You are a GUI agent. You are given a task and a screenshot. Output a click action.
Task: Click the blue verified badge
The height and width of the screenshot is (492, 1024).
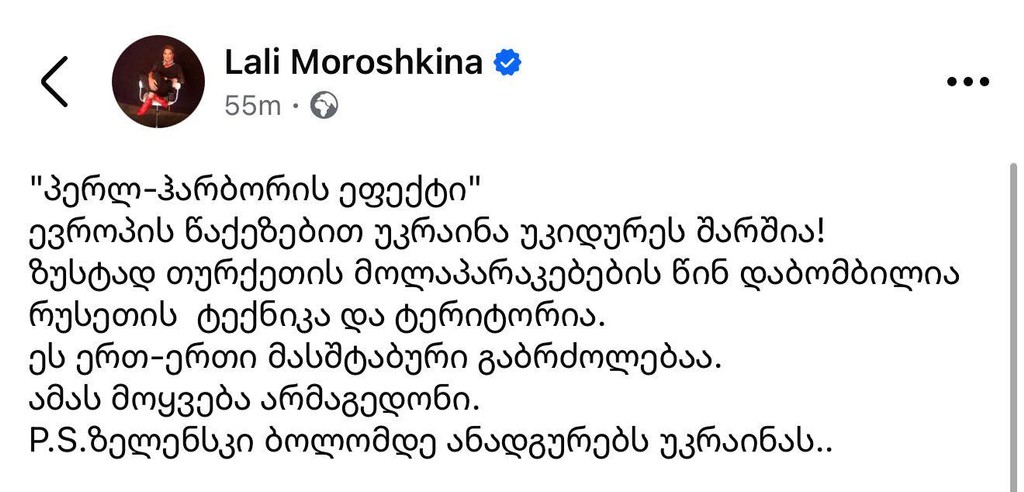[x=509, y=62]
